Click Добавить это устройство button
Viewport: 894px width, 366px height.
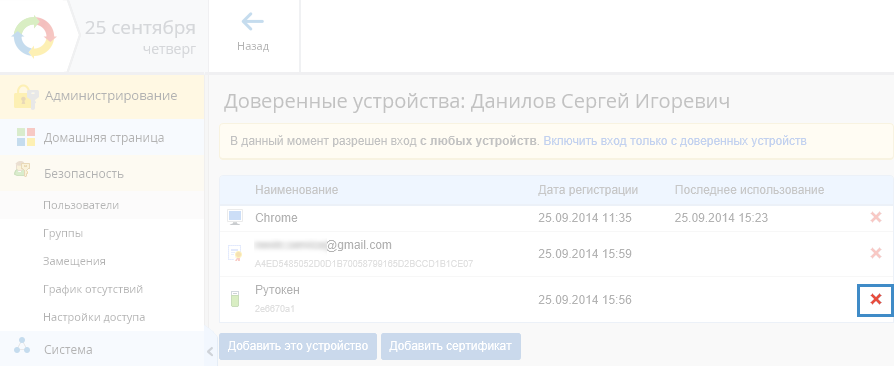click(298, 346)
